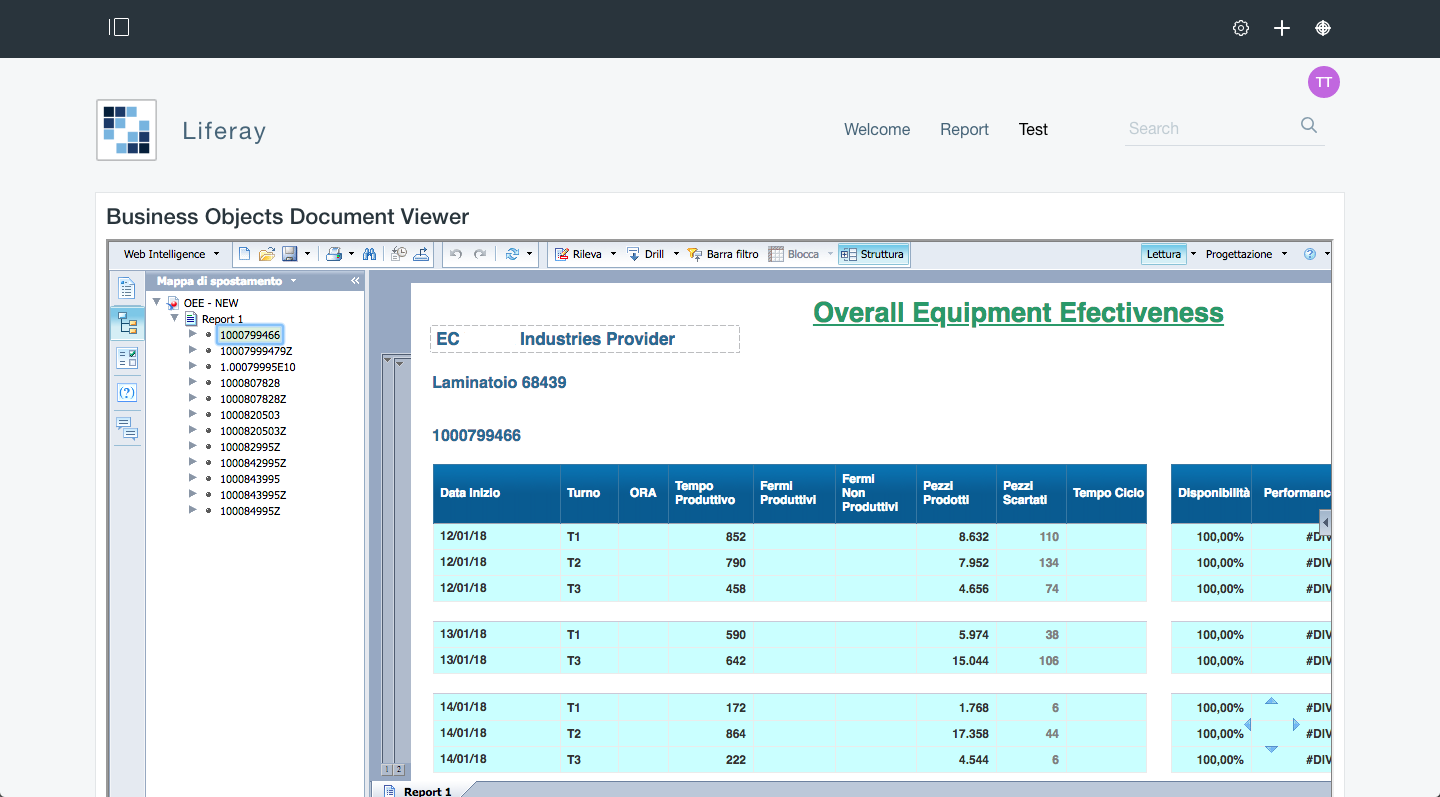Viewport: 1440px width, 797px height.
Task: Open find with the binoculars icon
Action: 369,254
